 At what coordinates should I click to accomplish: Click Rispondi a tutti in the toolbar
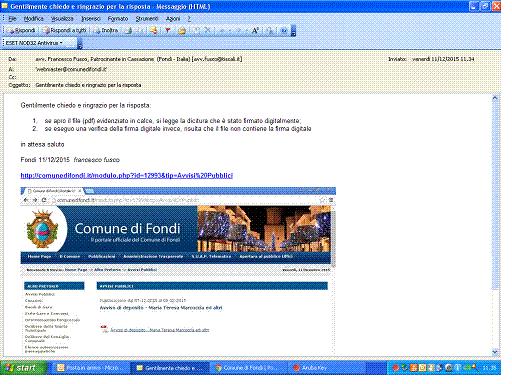(x=65, y=30)
